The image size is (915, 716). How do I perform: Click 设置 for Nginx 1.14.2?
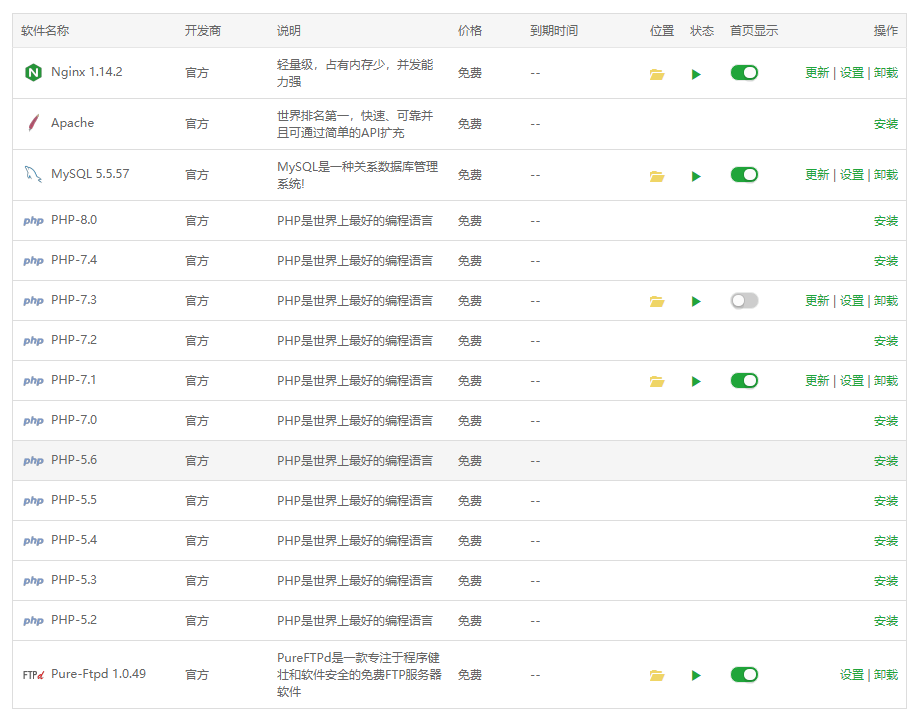(851, 73)
